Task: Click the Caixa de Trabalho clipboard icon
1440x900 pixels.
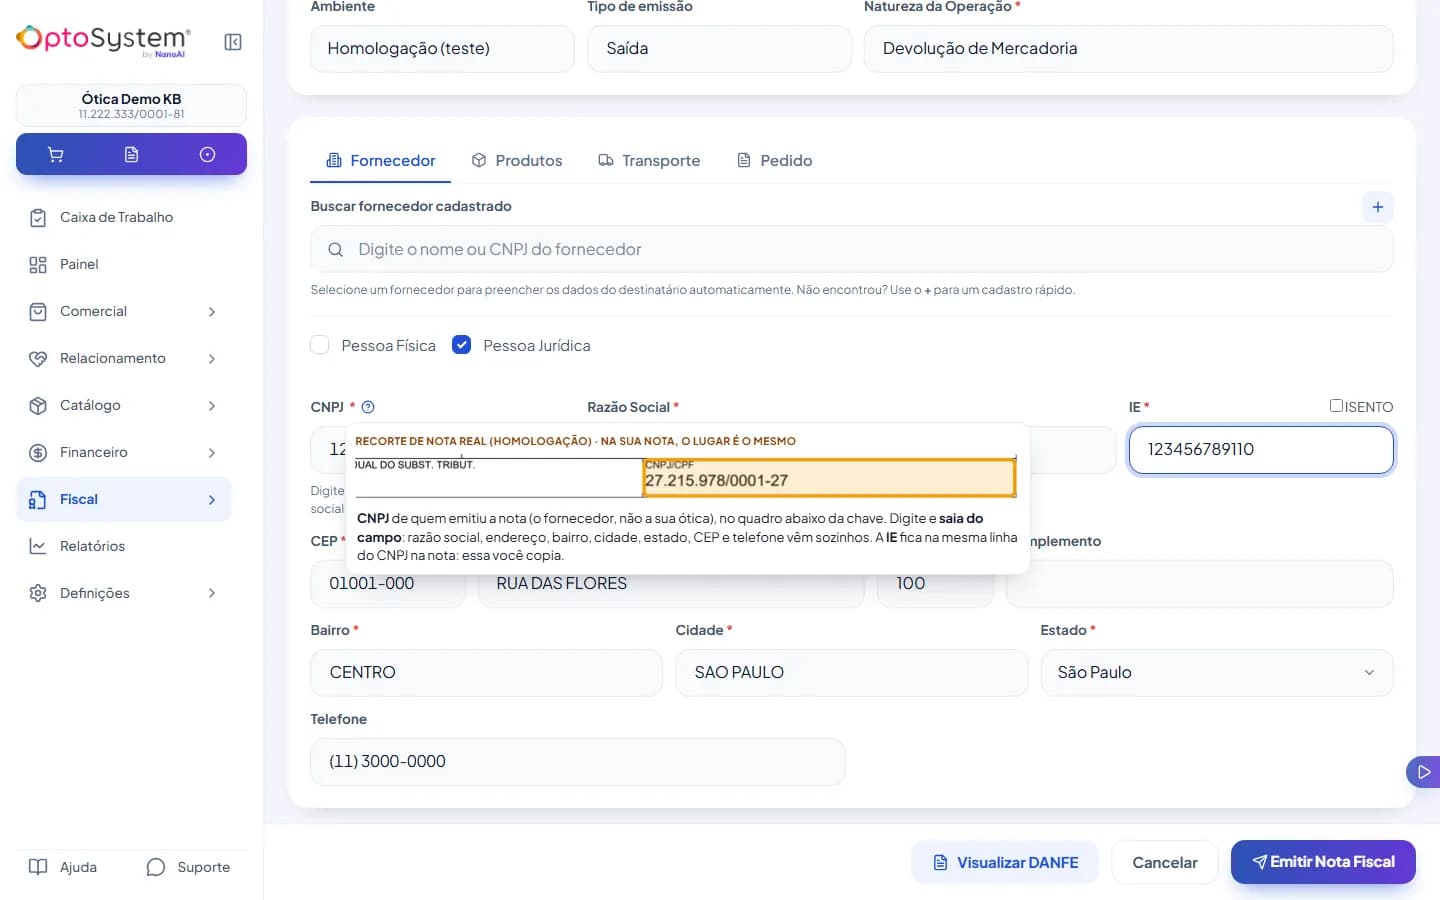Action: pyautogui.click(x=38, y=218)
